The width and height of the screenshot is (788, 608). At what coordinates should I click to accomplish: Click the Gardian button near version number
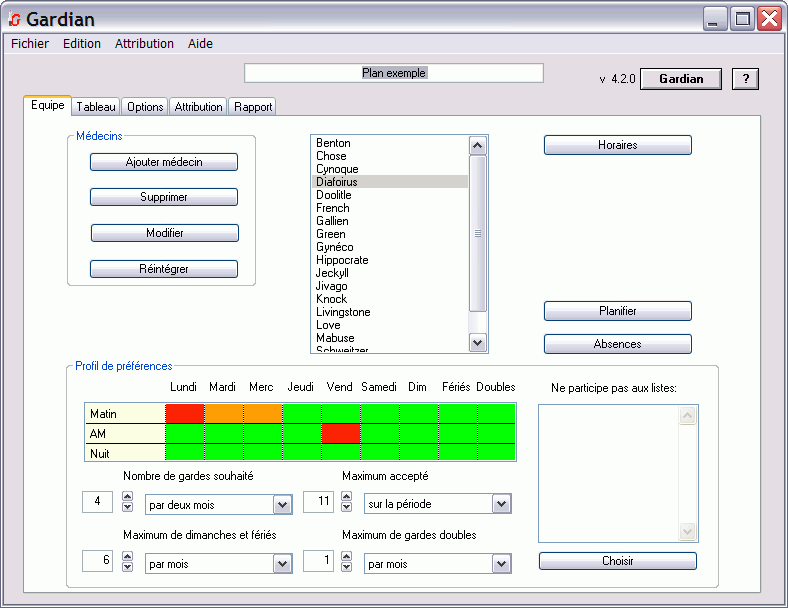(x=681, y=79)
